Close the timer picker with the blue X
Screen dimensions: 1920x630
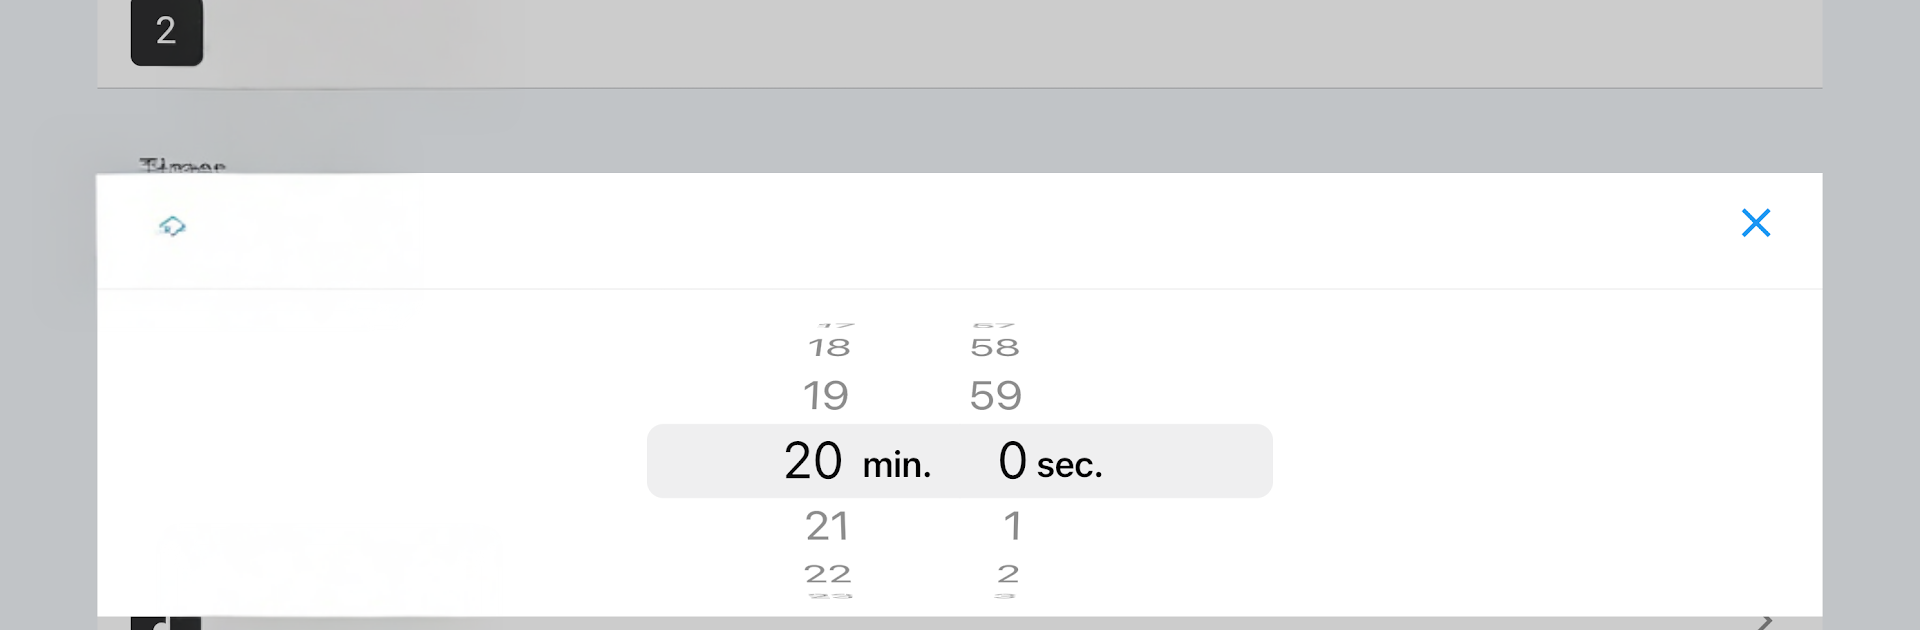[1755, 223]
